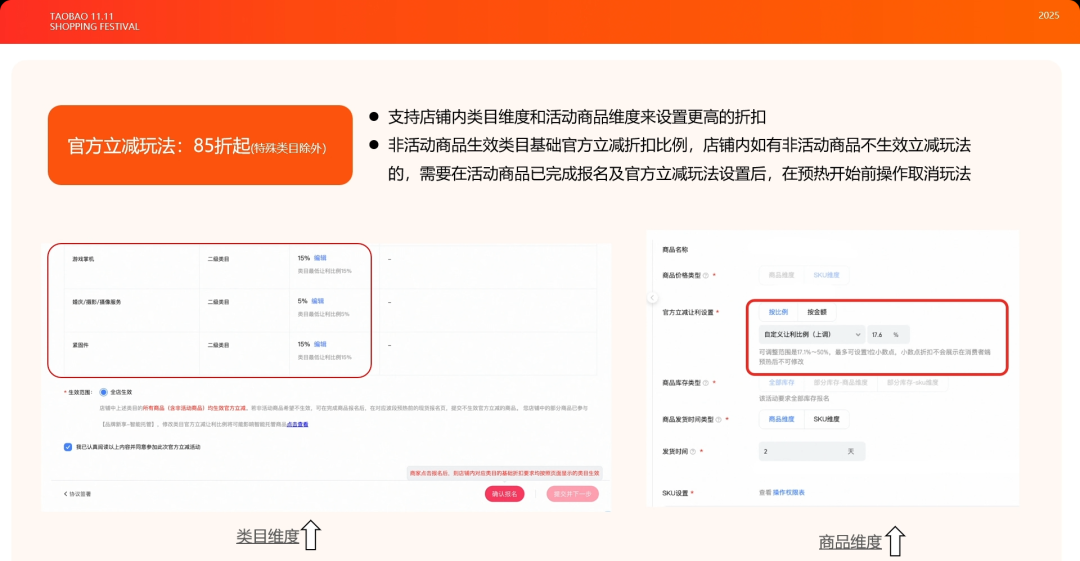
Task: Click the 2025 text in header
Action: pyautogui.click(x=1048, y=15)
